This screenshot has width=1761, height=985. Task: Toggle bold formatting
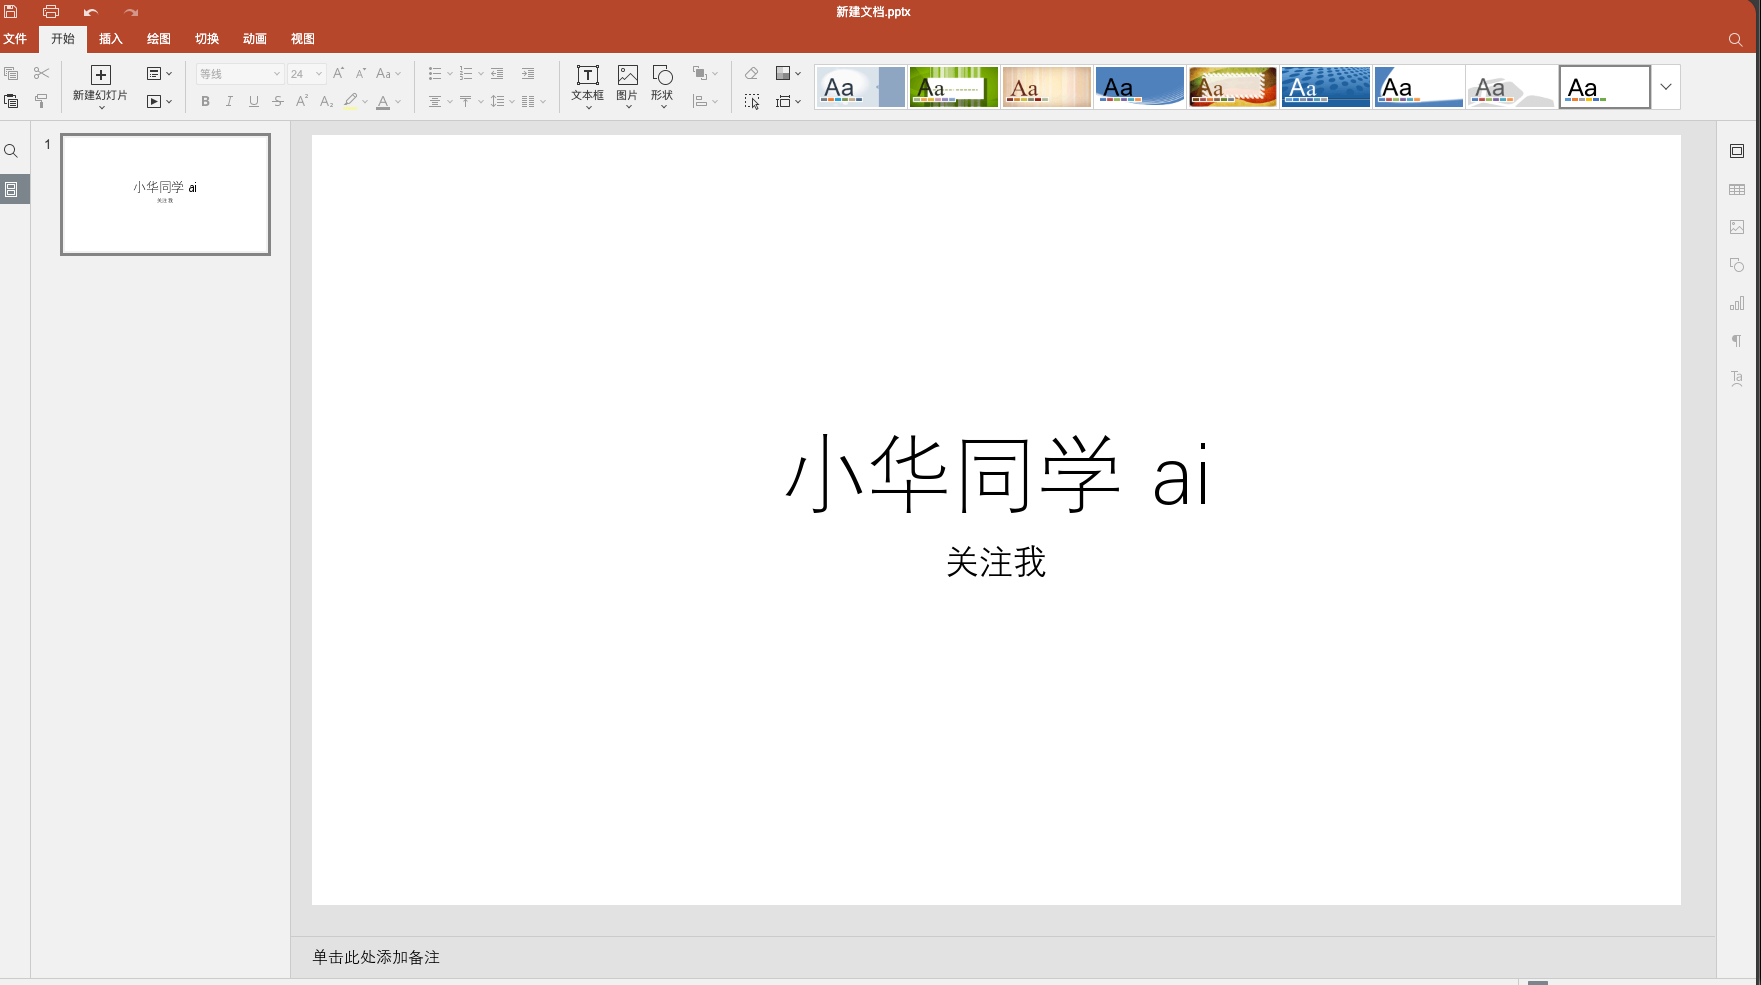205,101
